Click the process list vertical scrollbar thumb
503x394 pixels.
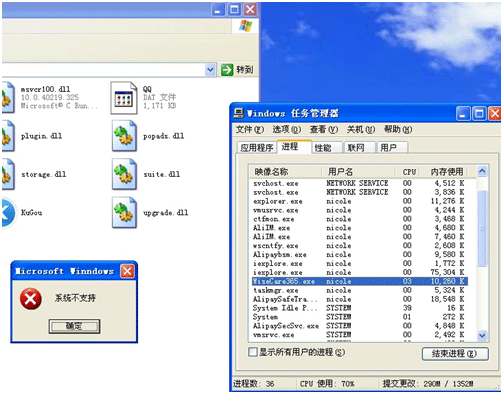click(482, 228)
